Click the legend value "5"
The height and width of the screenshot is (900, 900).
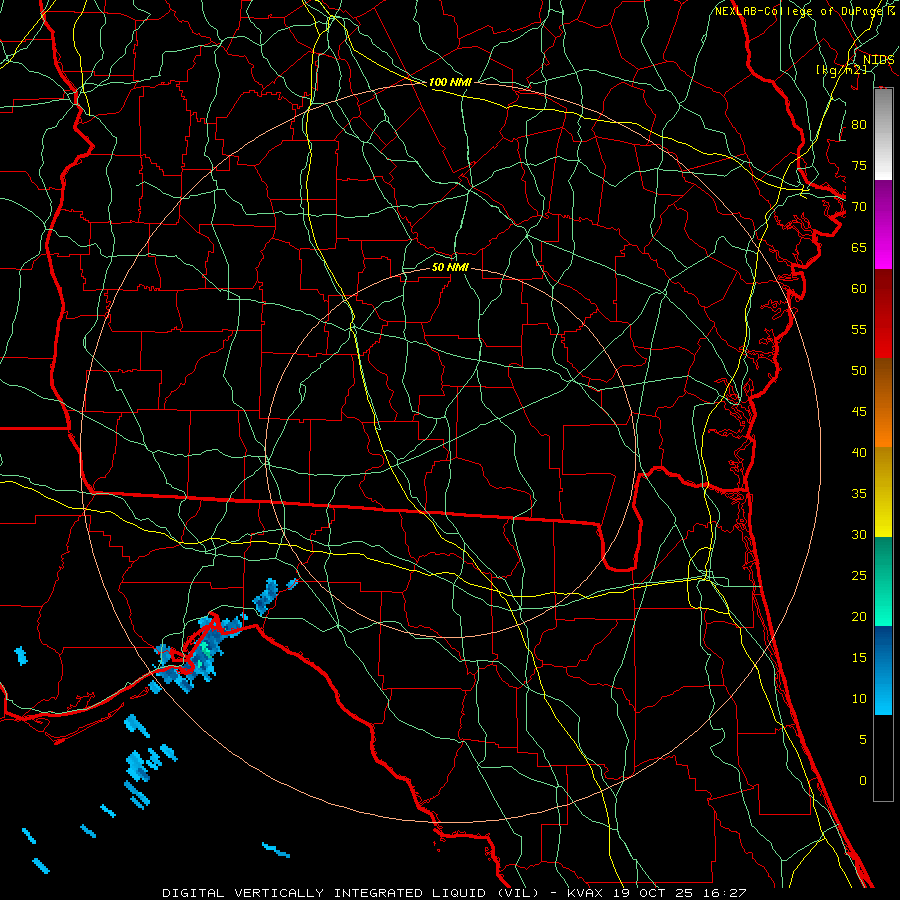click(863, 739)
